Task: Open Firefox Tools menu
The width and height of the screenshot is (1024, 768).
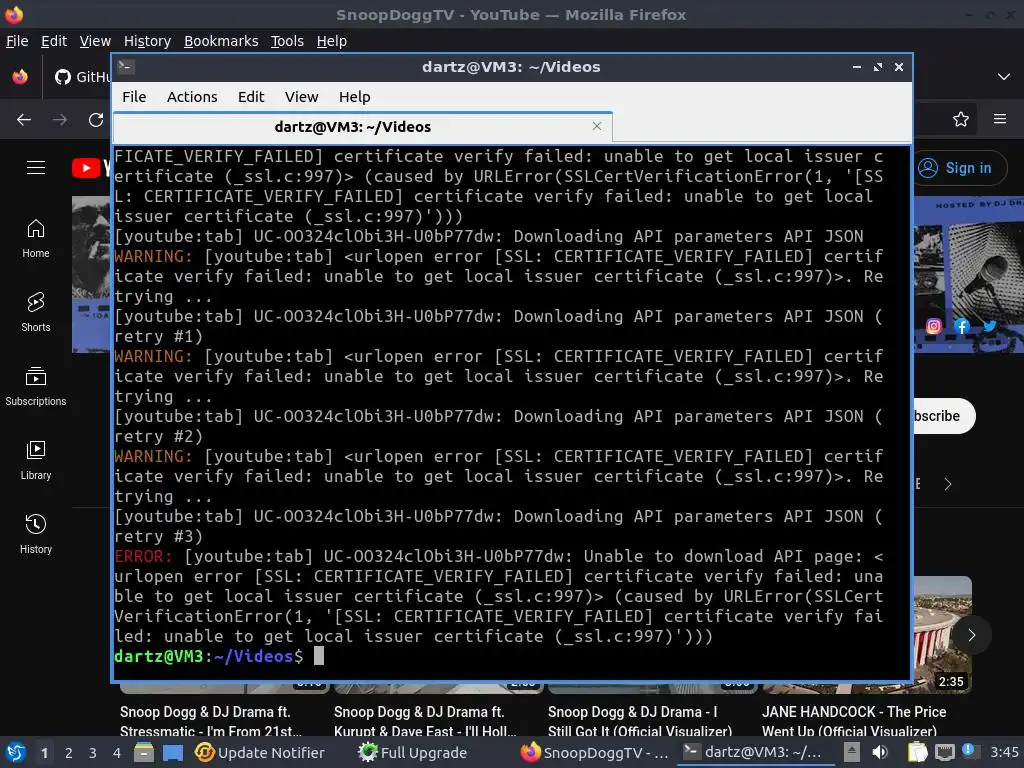Action: tap(287, 41)
